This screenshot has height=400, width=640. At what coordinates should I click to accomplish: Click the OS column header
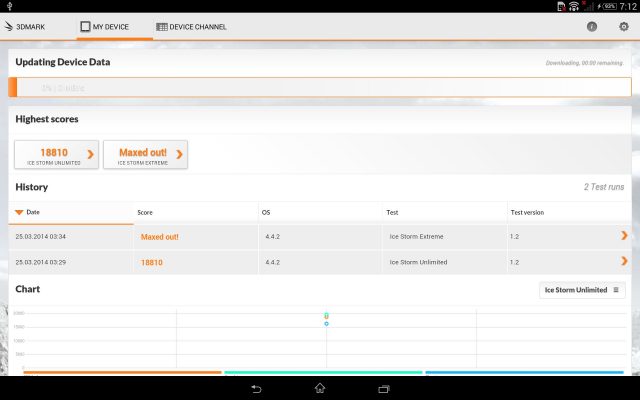click(320, 212)
